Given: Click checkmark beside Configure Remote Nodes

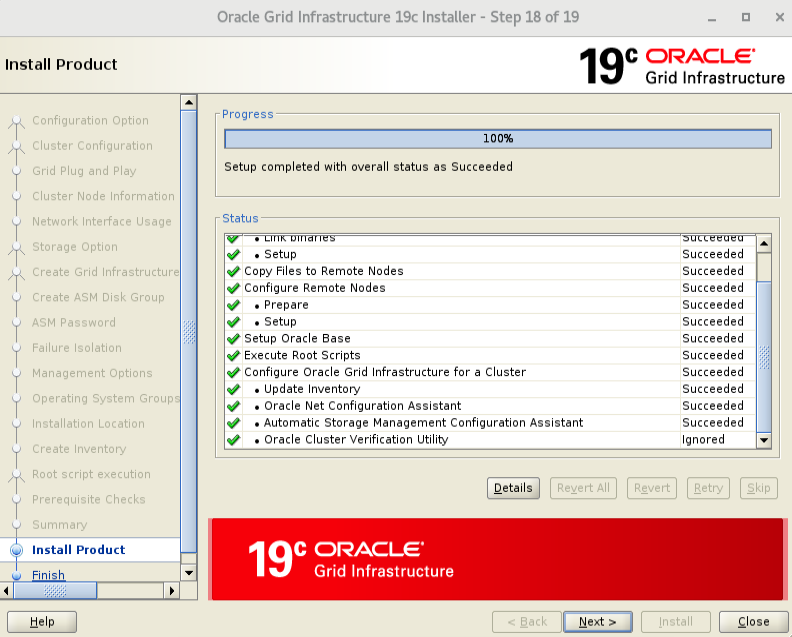Looking at the screenshot, I should click(233, 288).
